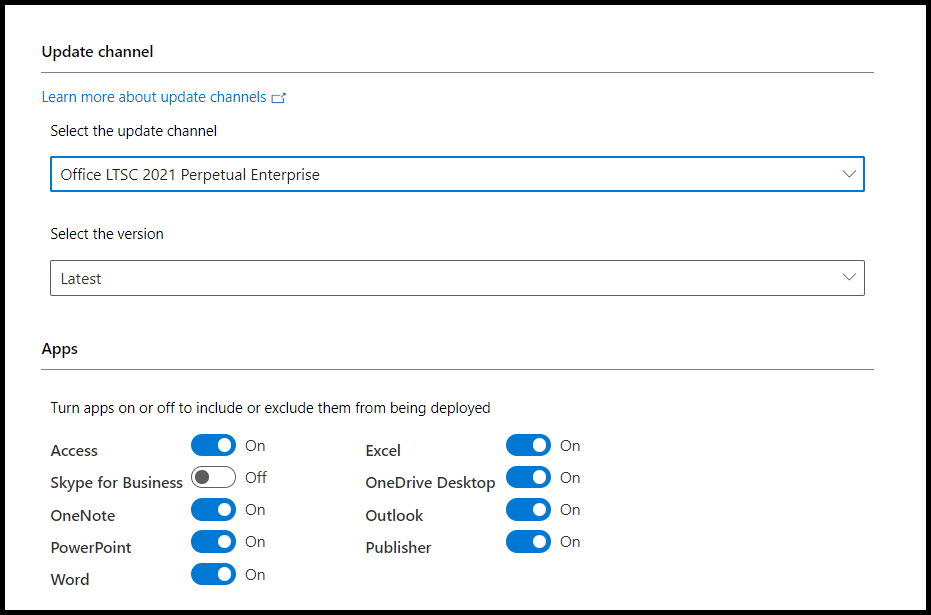Disable the OneDrive Desktop toggle
931x615 pixels.
pyautogui.click(x=528, y=477)
